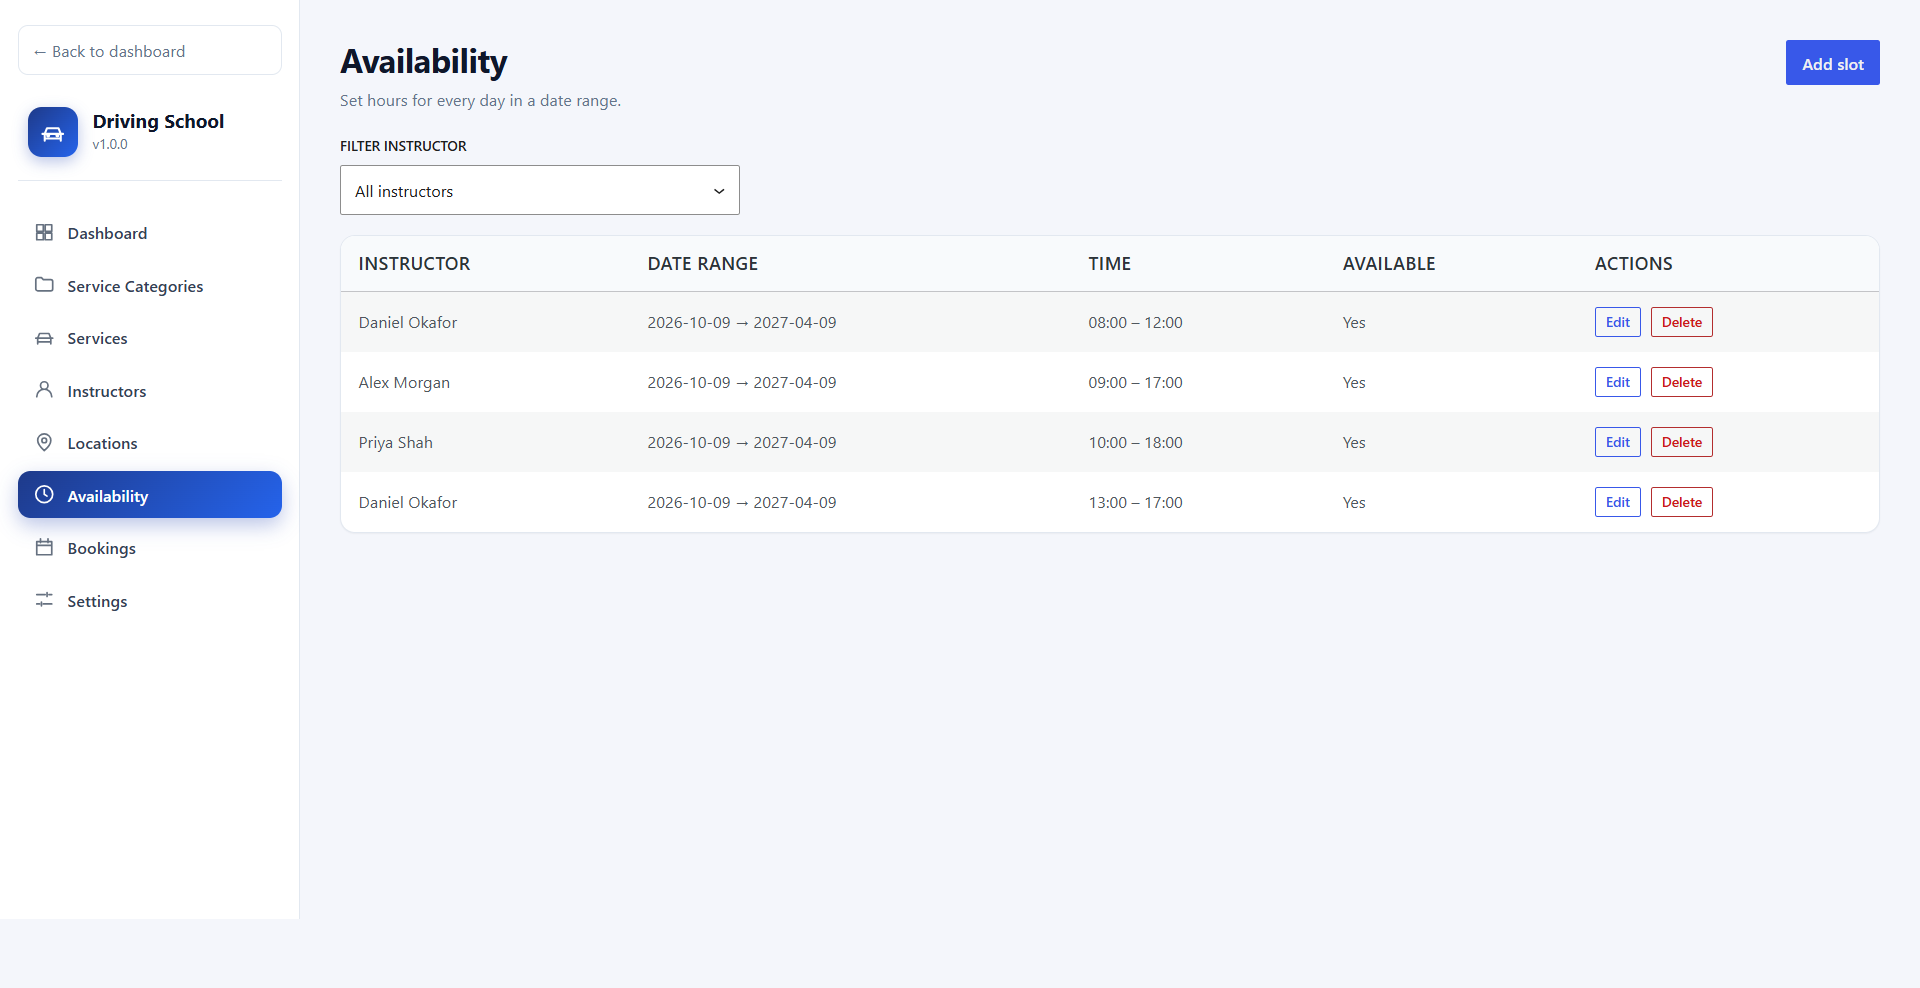Screen dimensions: 1920x988
Task: Click the Add slot button
Action: pyautogui.click(x=1833, y=63)
